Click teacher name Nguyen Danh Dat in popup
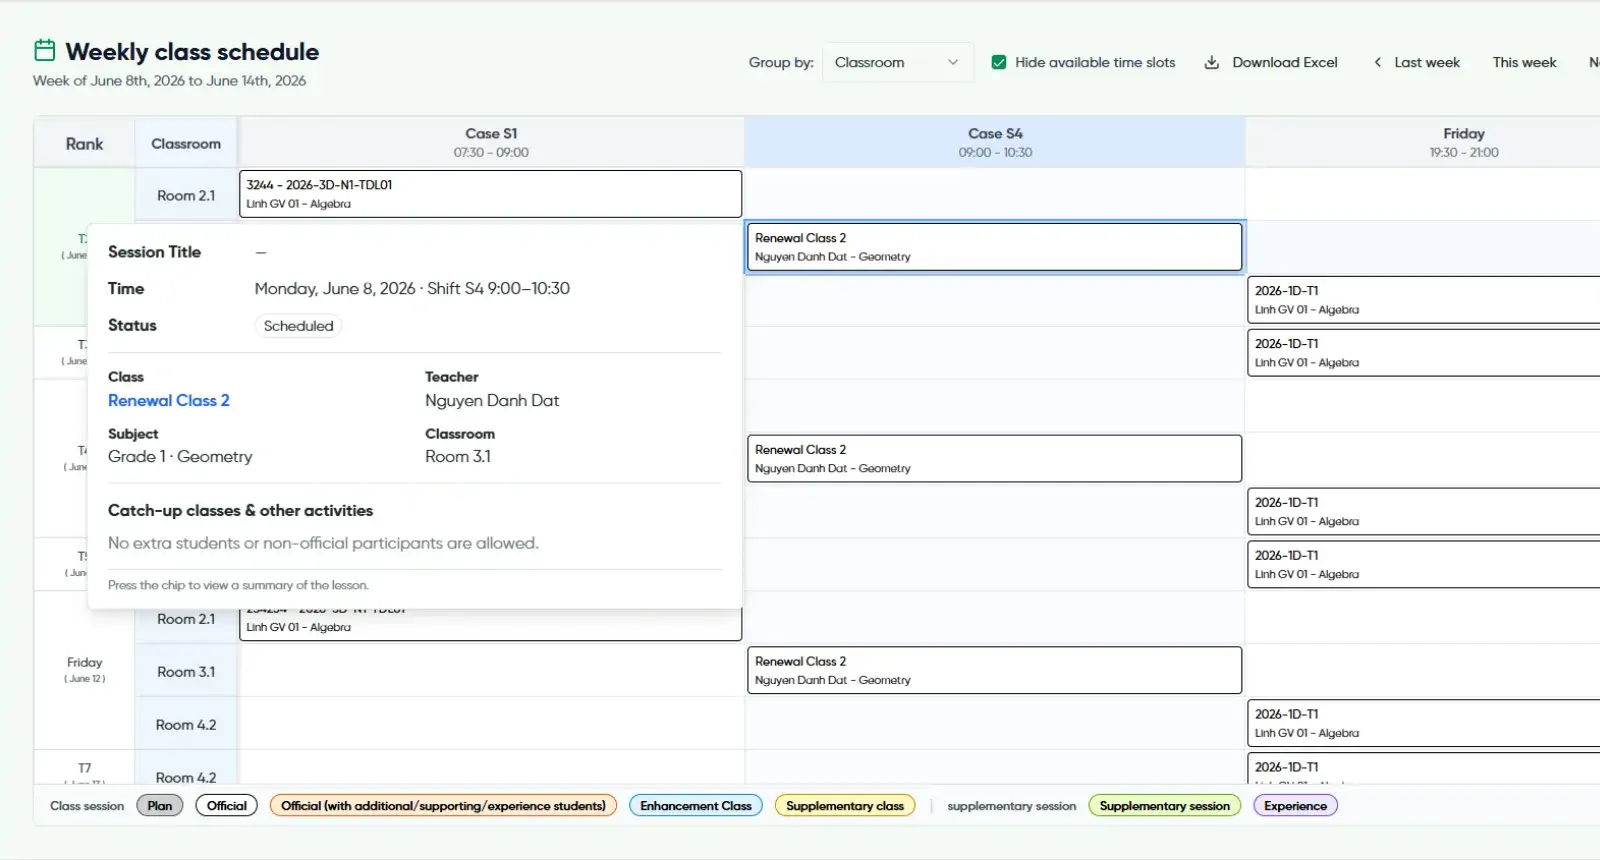The image size is (1600, 860). (492, 400)
